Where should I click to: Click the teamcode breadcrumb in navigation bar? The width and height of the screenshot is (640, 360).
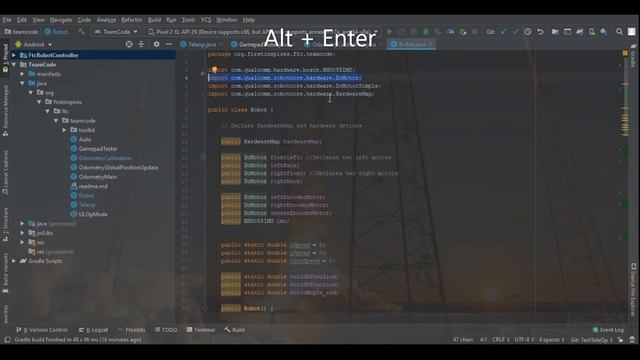point(21,31)
